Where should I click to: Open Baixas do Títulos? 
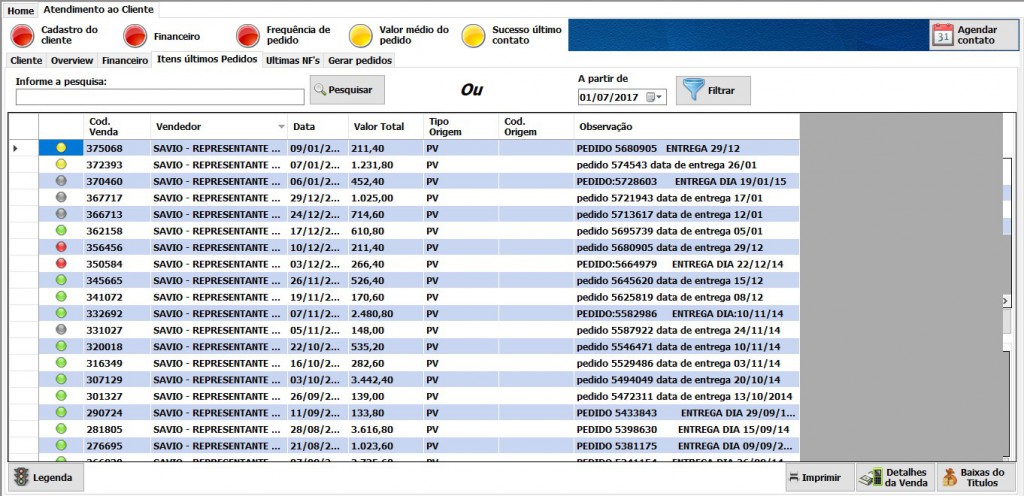(x=975, y=478)
